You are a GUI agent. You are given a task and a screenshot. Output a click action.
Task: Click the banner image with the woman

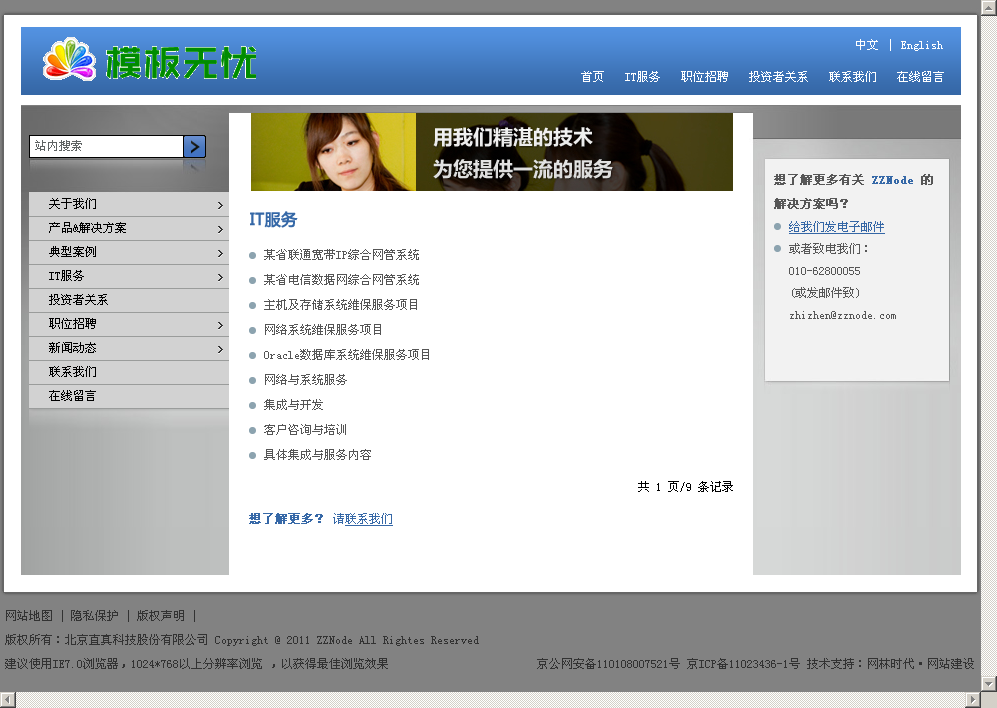[491, 152]
